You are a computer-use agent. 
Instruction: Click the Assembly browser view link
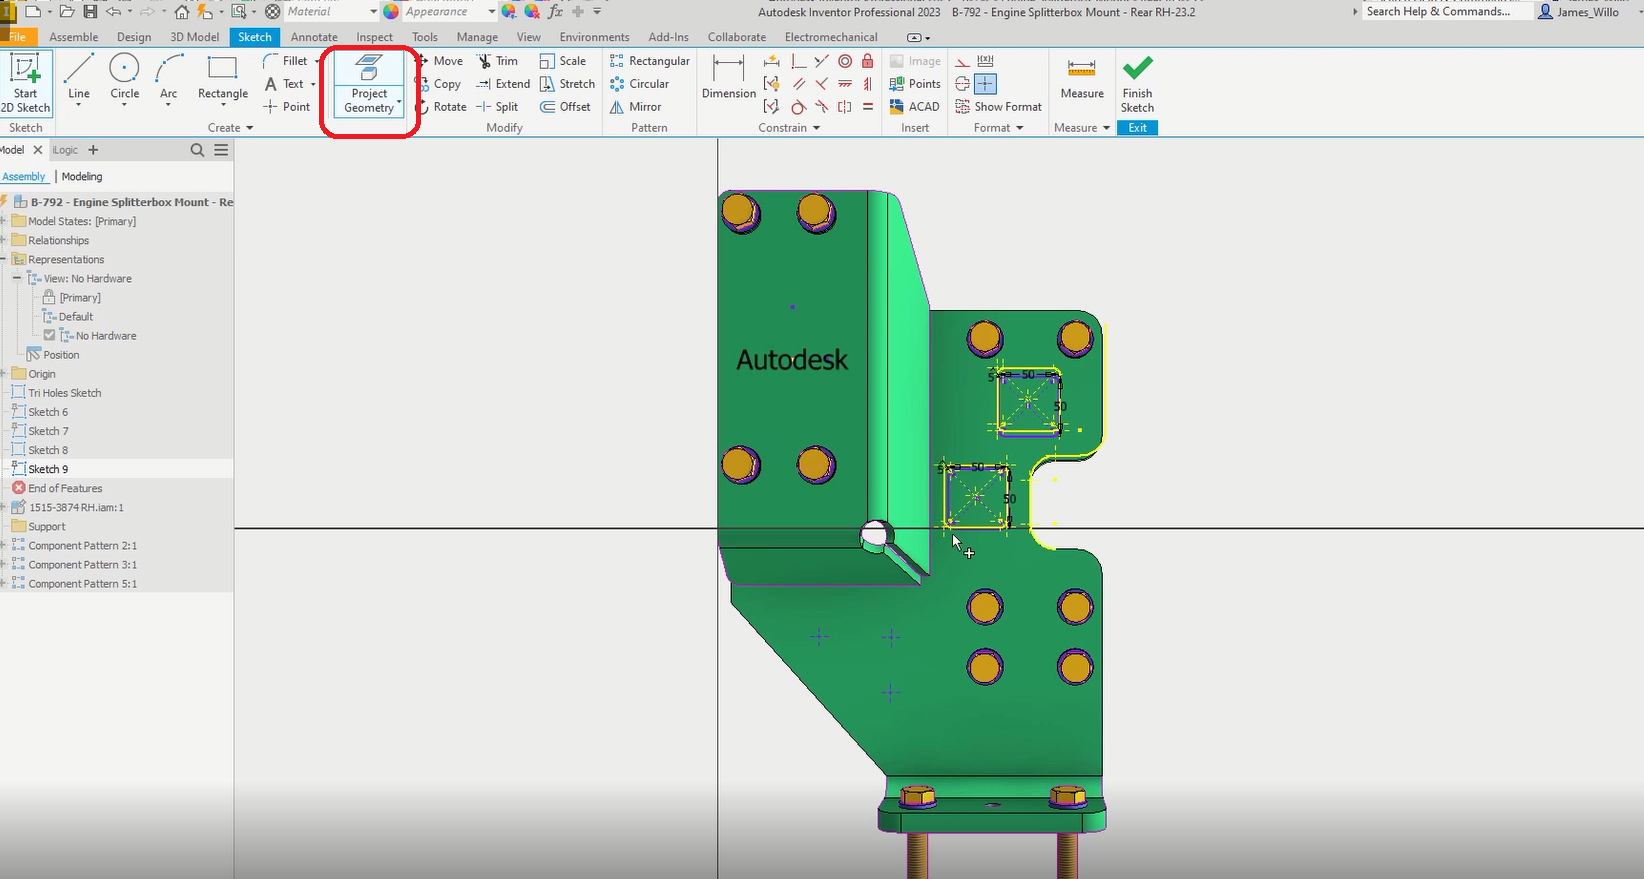tap(23, 177)
